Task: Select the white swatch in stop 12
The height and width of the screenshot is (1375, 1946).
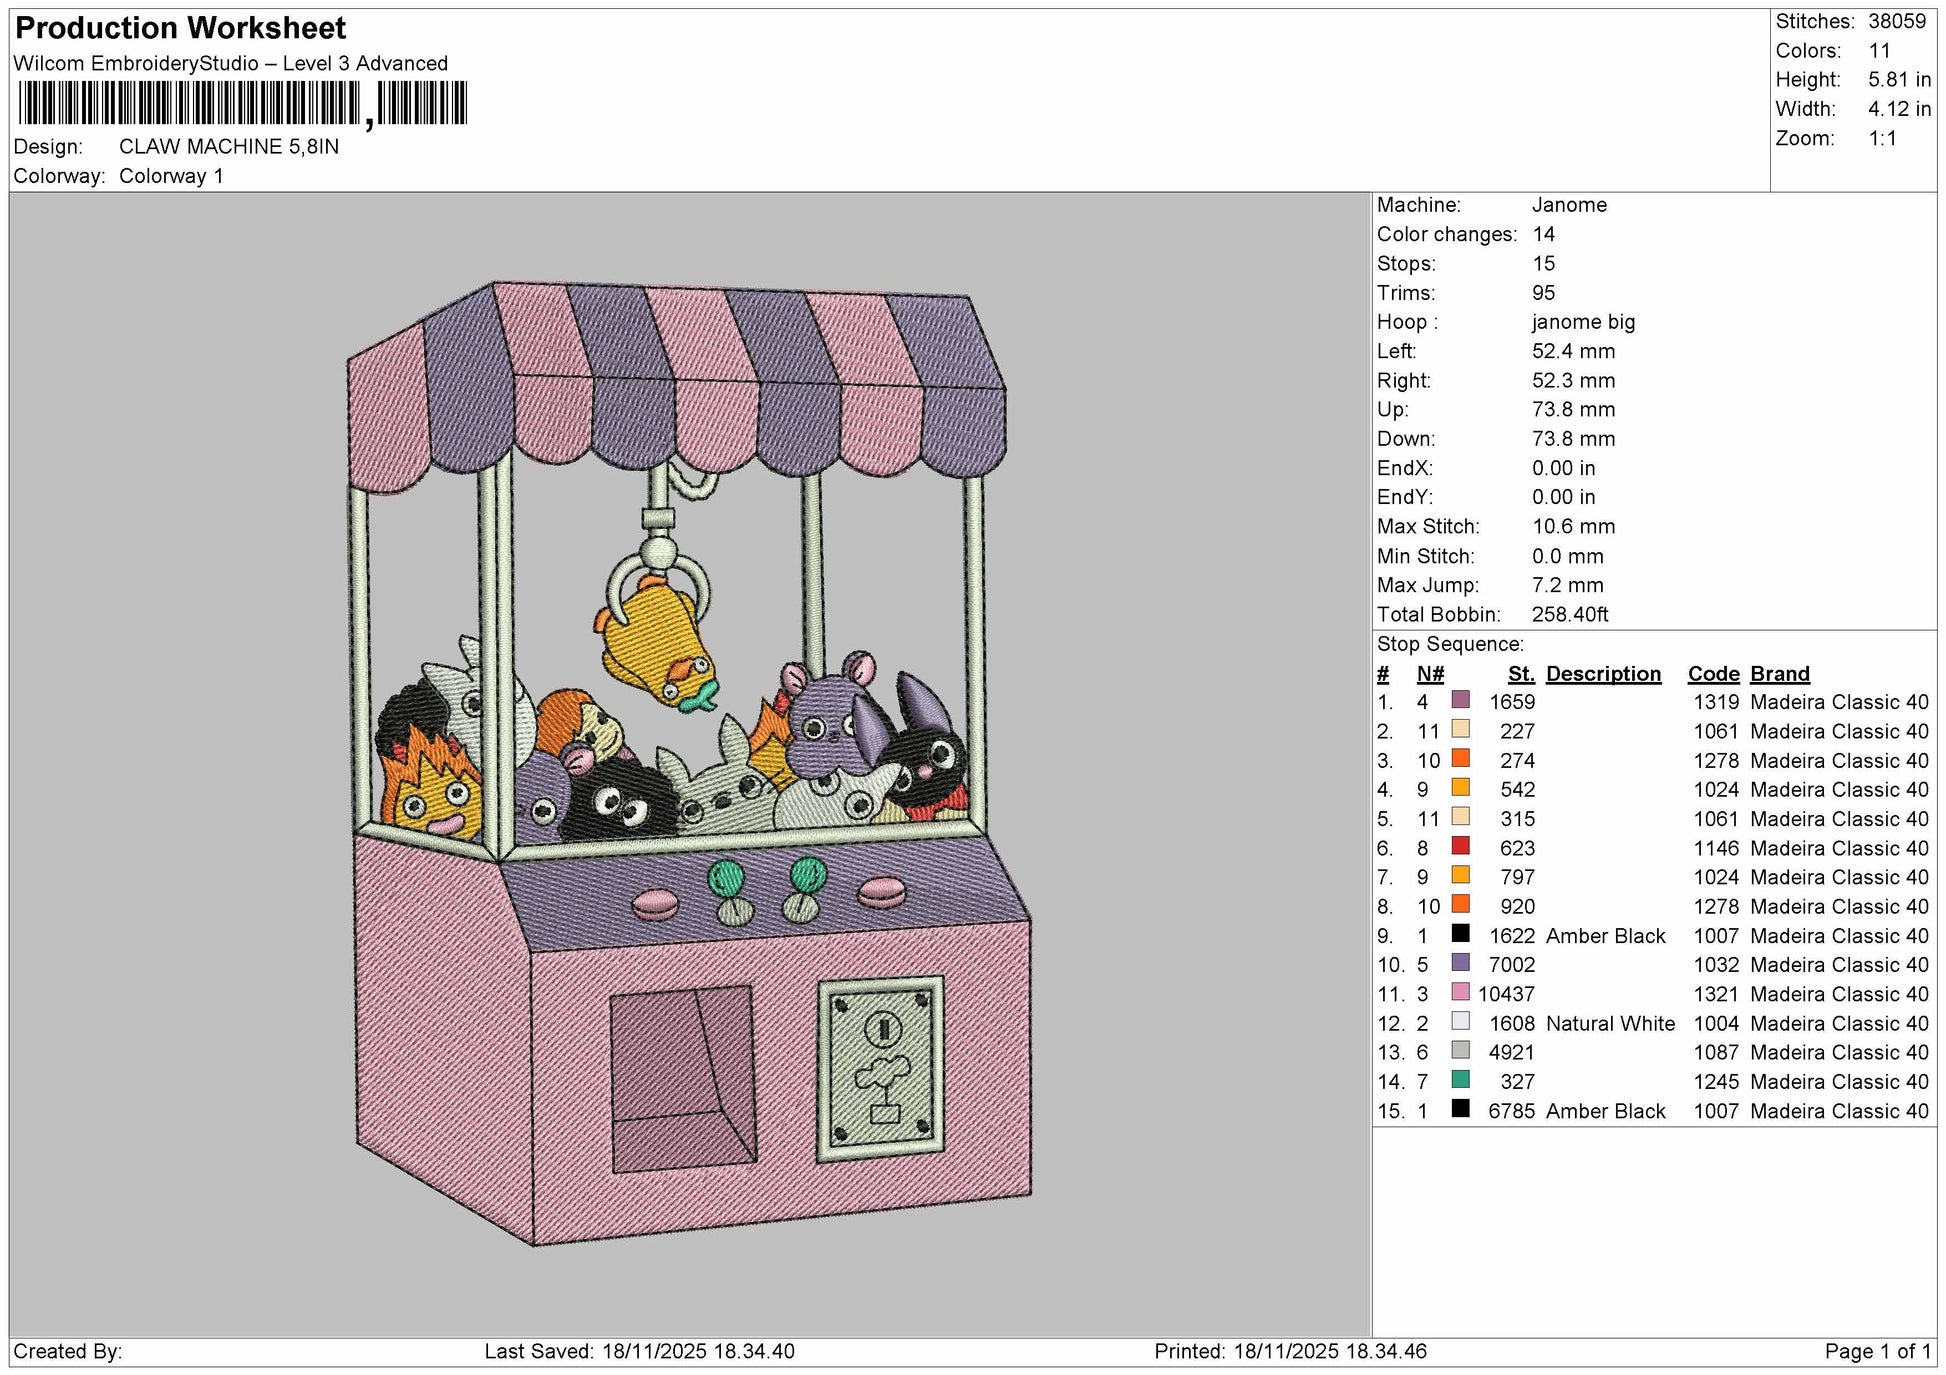Action: 1460,1021
